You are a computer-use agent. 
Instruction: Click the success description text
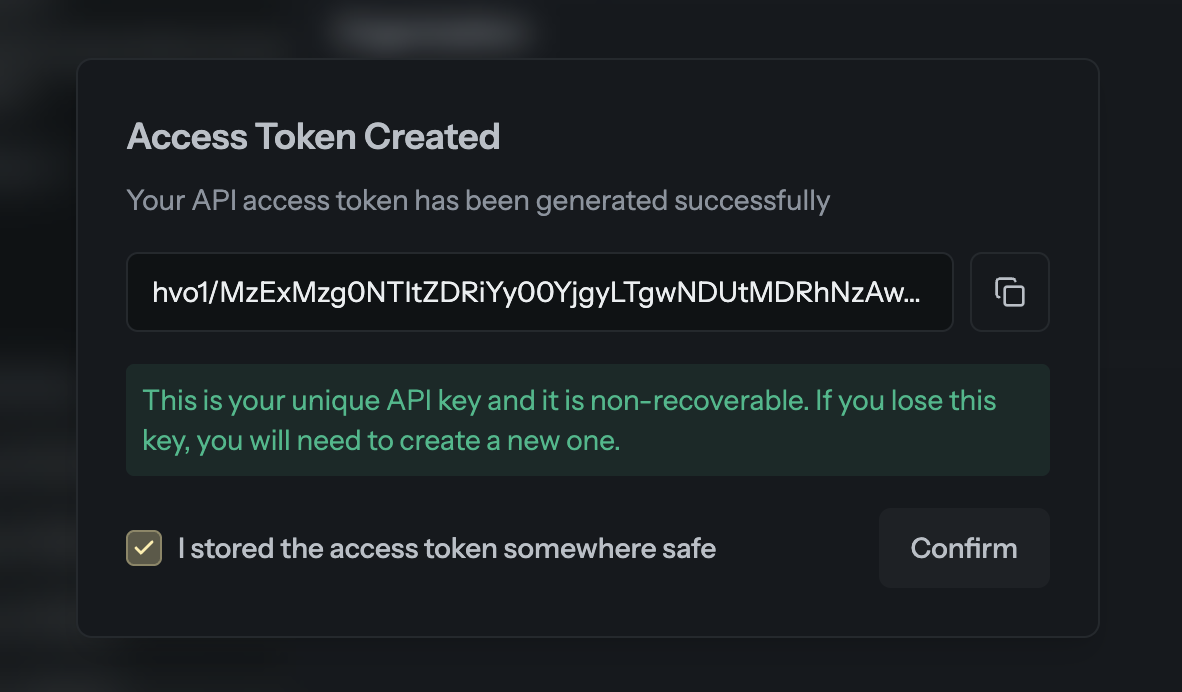[x=476, y=200]
